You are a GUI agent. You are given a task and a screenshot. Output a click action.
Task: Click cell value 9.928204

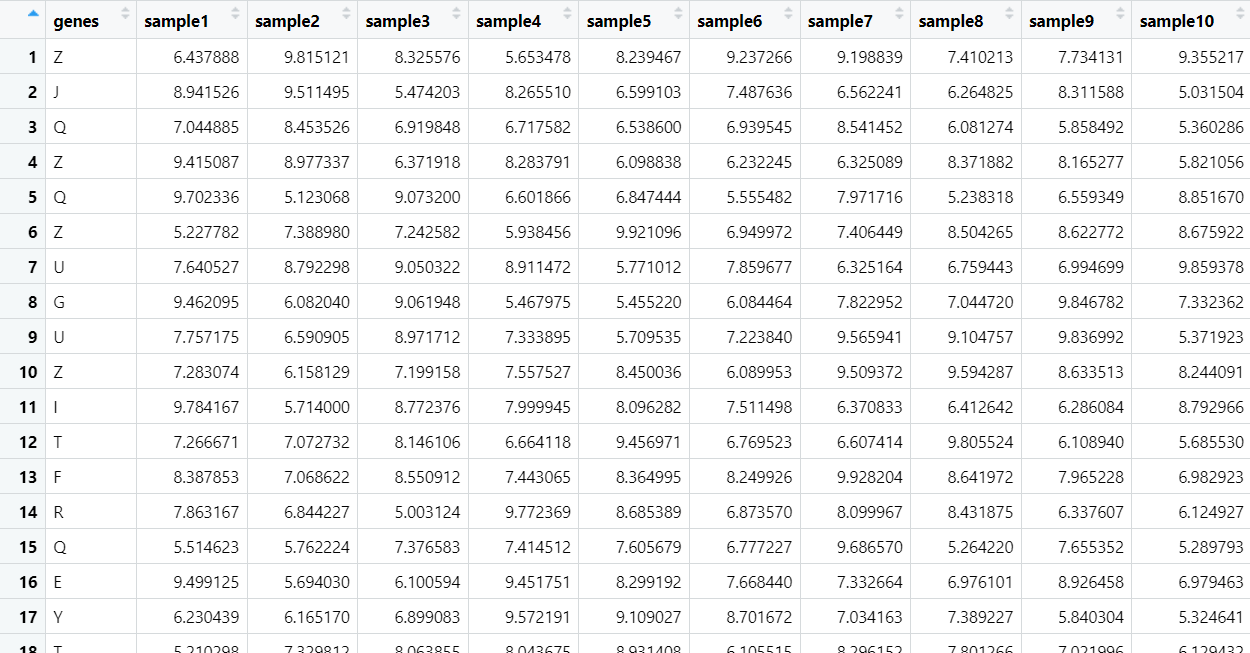click(870, 477)
